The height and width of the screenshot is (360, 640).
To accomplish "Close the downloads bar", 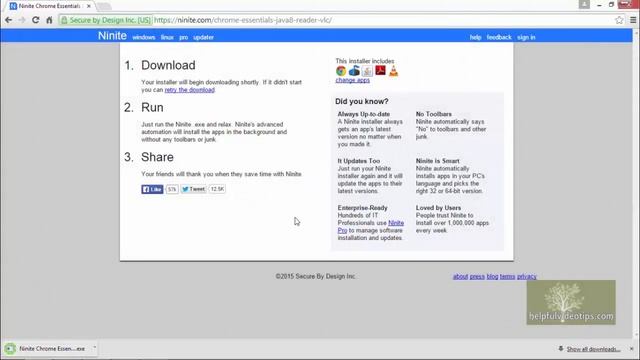I will pos(631,349).
